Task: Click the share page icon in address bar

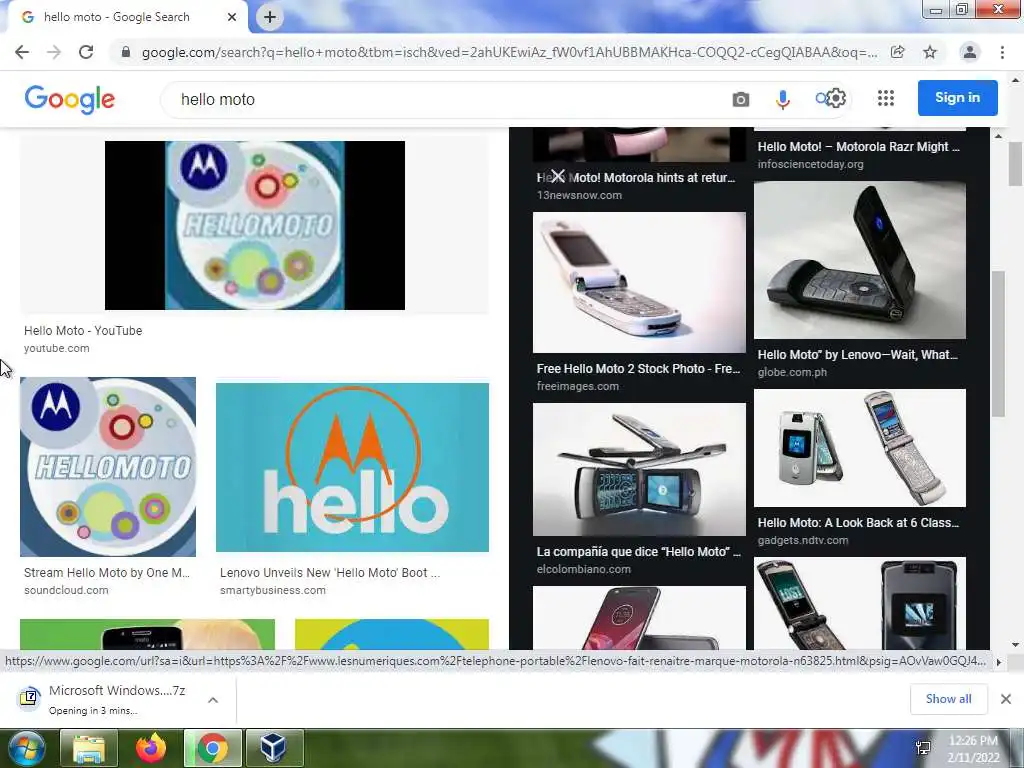Action: [898, 52]
